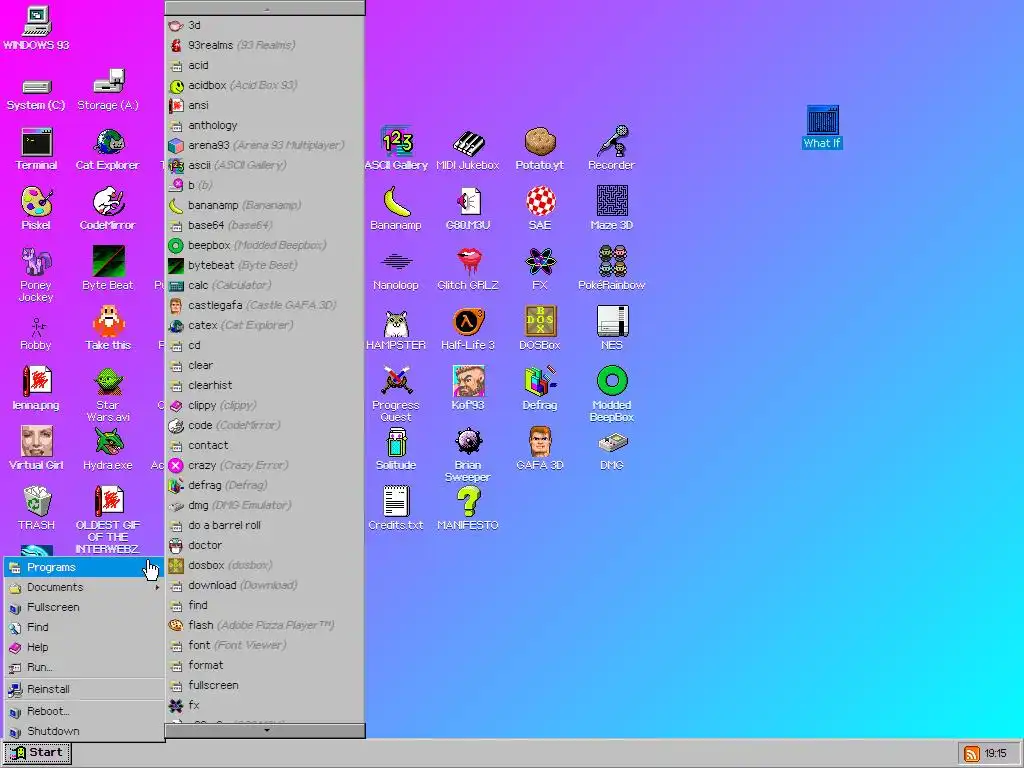1024x768 pixels.
Task: Open Bananamp desktop icon
Action: pos(396,209)
